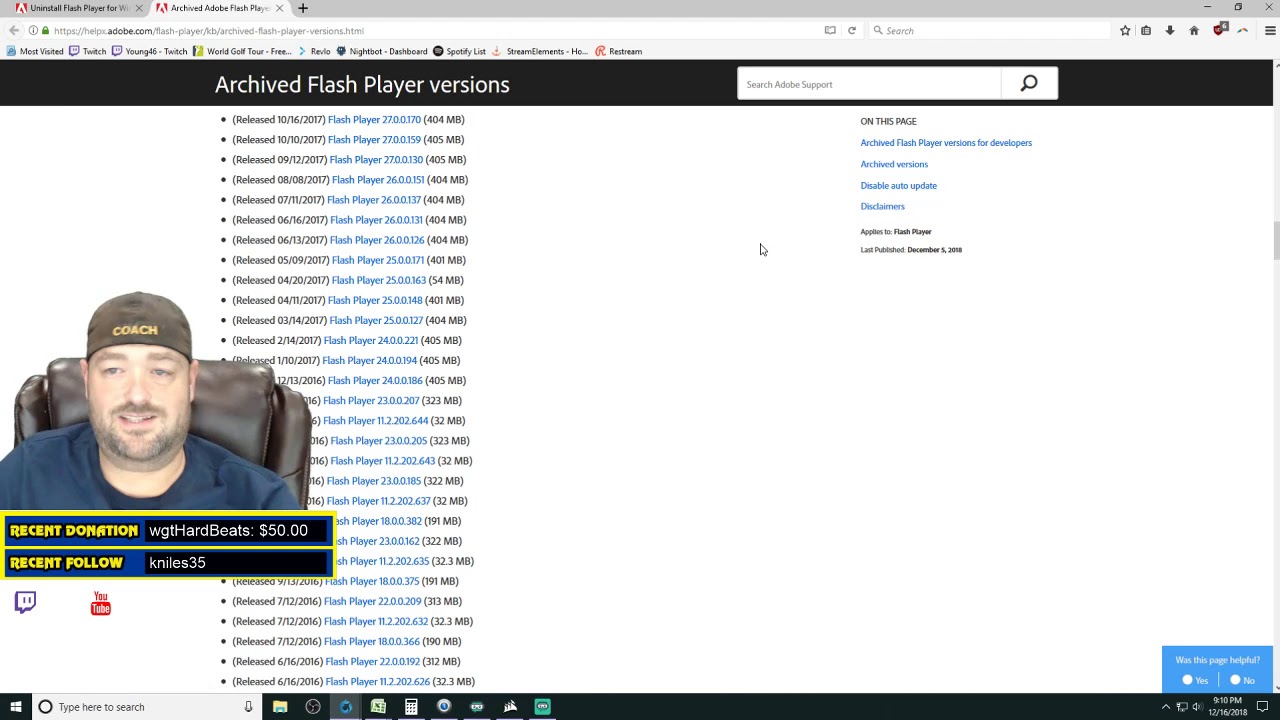Open the YouTube logo in the overlay
Image resolution: width=1280 pixels, height=720 pixels.
coord(101,603)
